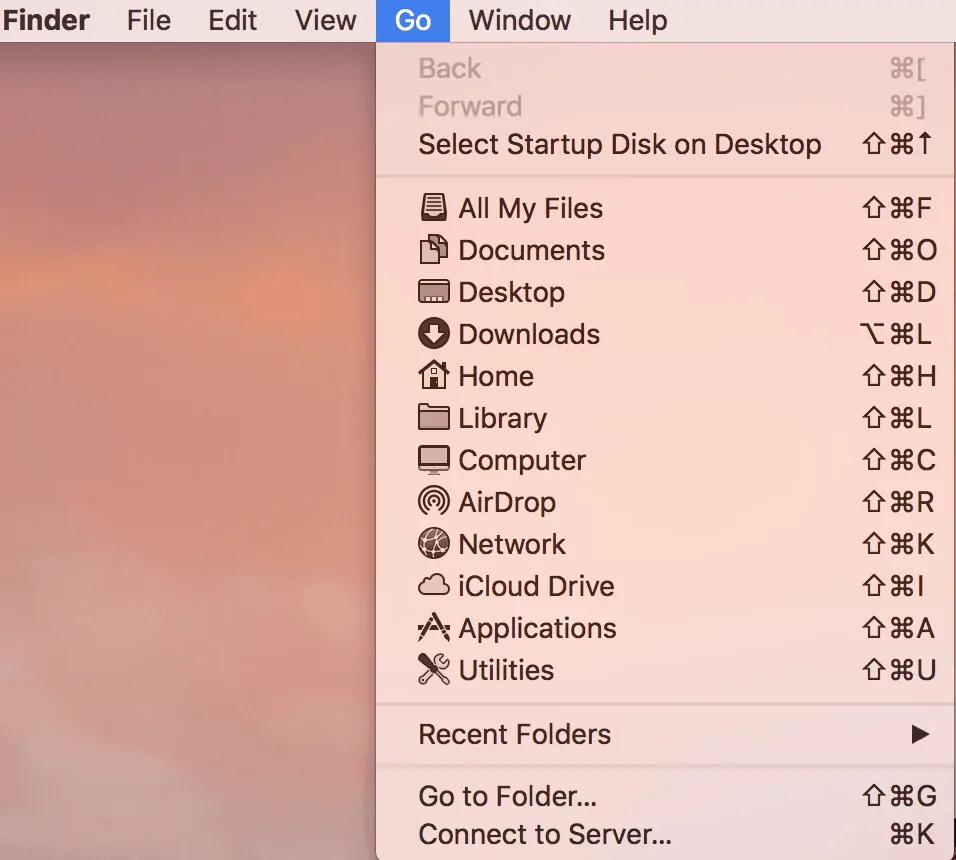This screenshot has height=860, width=956.
Task: Click the All My Files icon
Action: 433,208
